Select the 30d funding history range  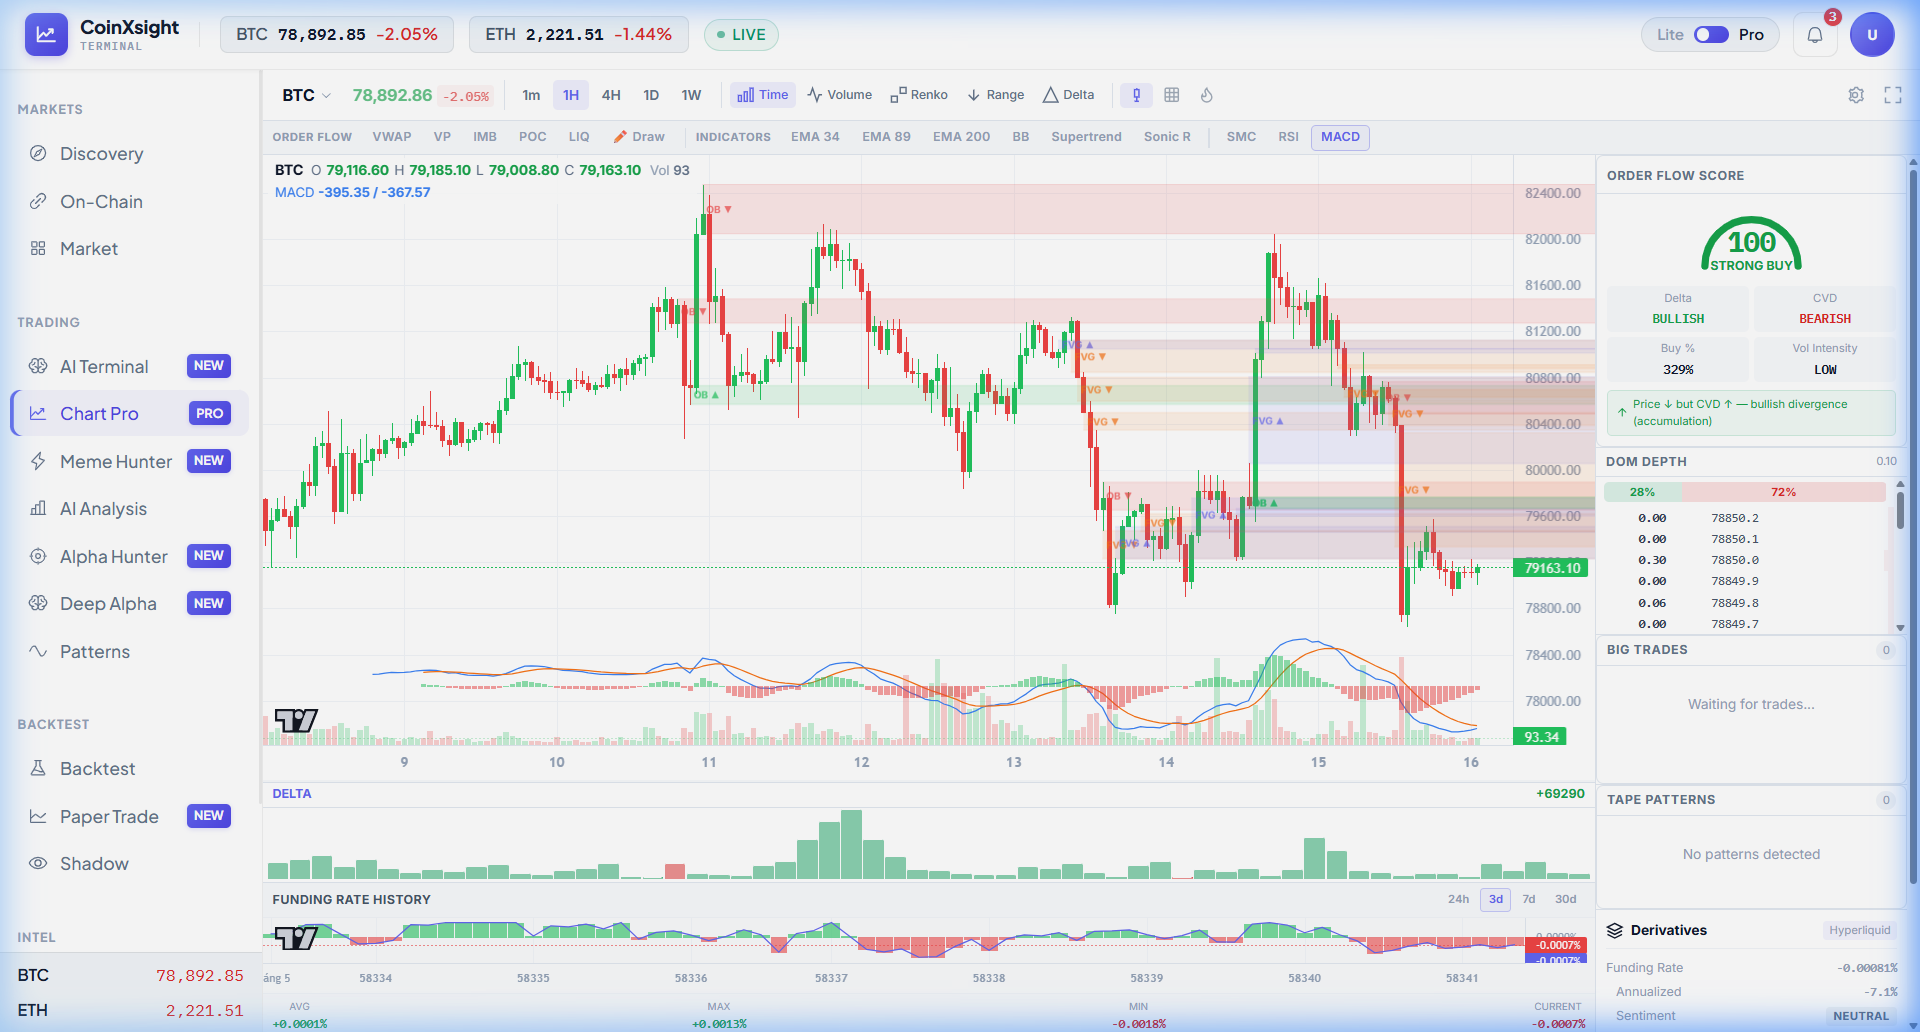1565,899
